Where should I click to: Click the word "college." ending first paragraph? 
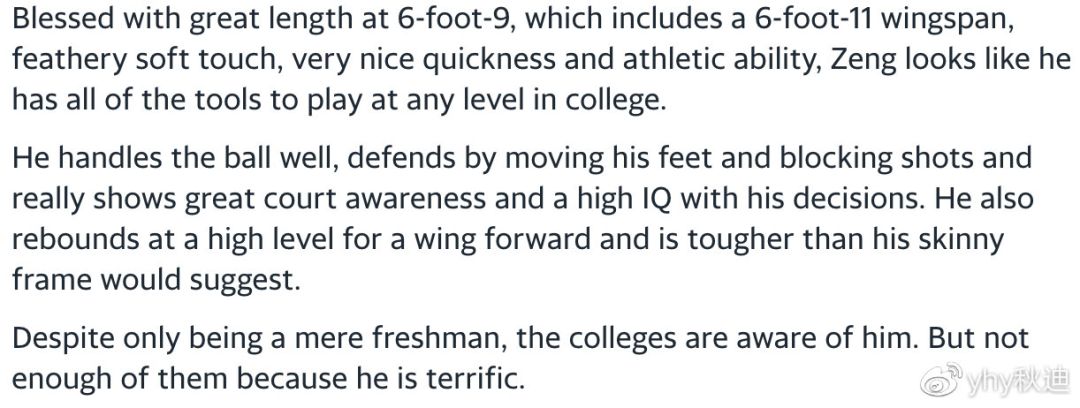tap(616, 102)
